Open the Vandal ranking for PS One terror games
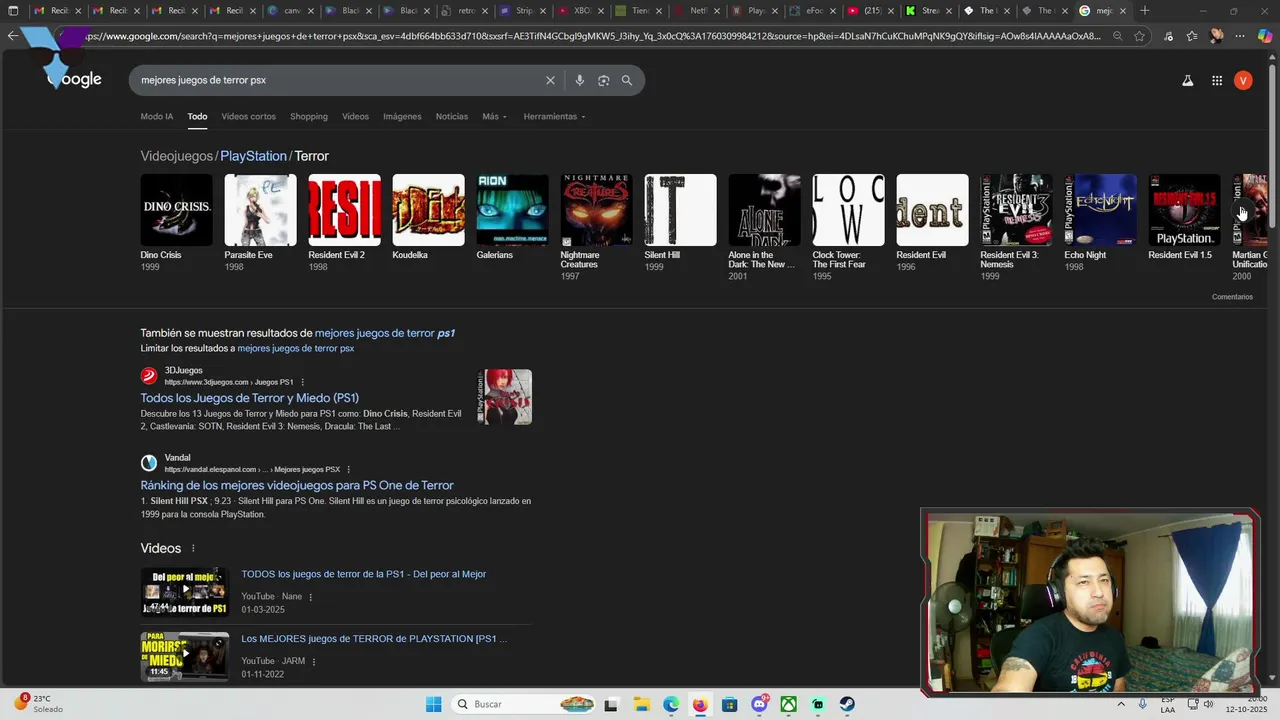1280x720 pixels. tap(297, 485)
